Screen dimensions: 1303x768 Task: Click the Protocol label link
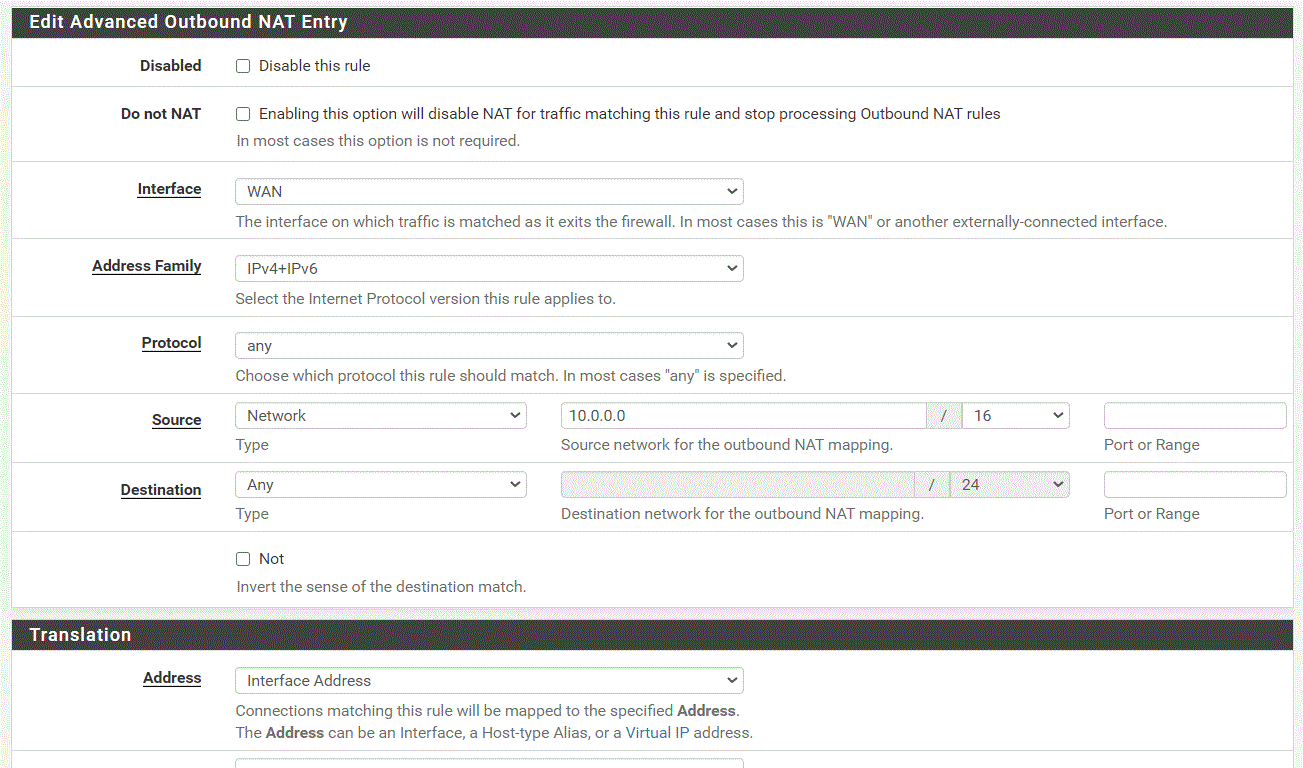click(171, 343)
